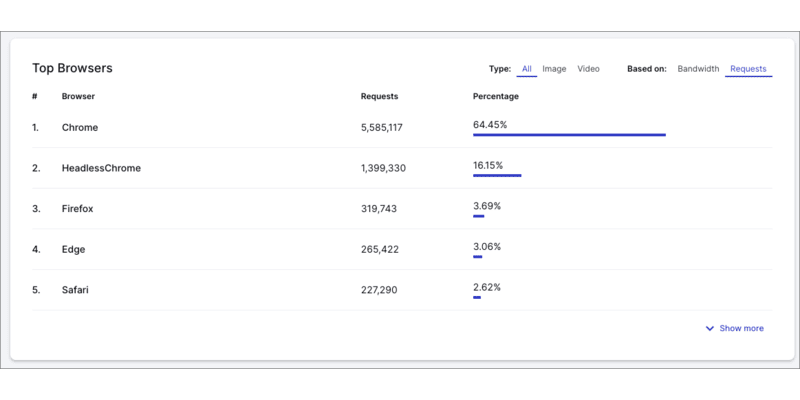Click the Safari browser name
This screenshot has width=800, height=400.
click(75, 290)
